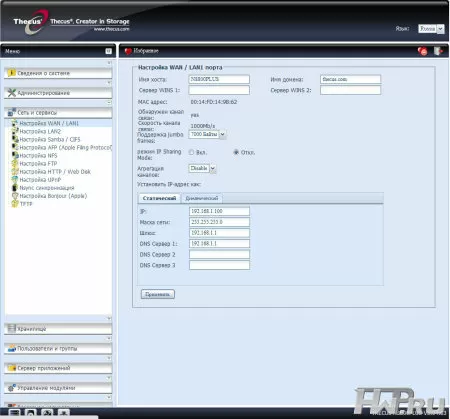
Task: Open Сведения о системе menu section
Action: coord(58,73)
